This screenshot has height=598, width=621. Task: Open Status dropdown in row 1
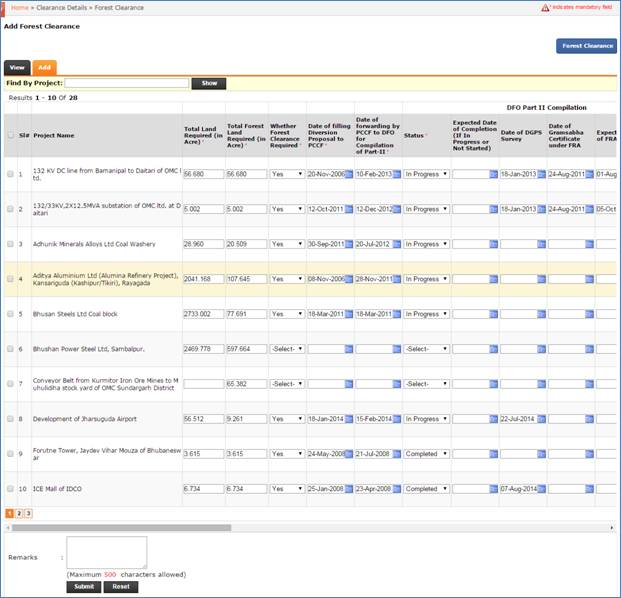tap(427, 174)
